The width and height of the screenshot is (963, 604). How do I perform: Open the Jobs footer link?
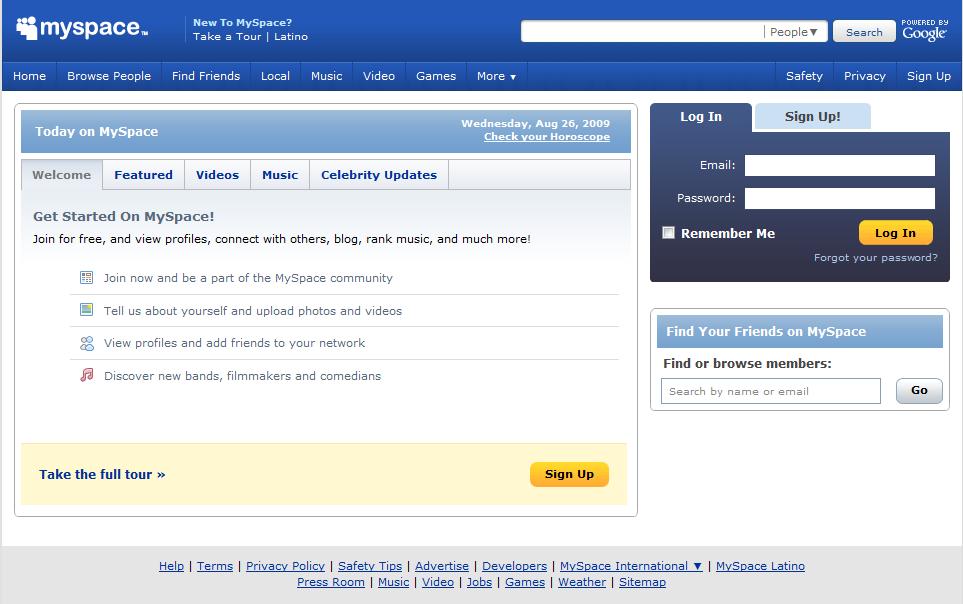point(479,582)
